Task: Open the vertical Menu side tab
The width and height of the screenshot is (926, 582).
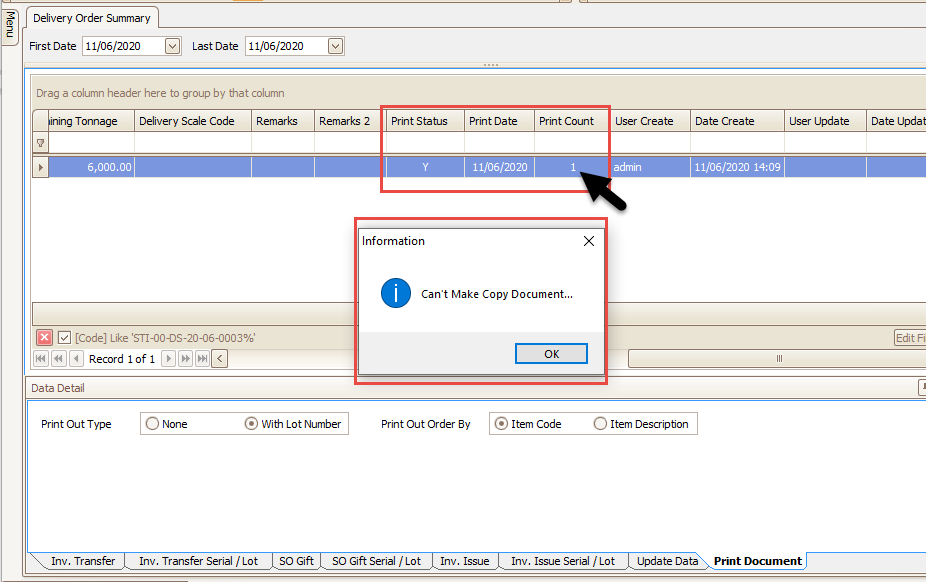Action: [9, 25]
